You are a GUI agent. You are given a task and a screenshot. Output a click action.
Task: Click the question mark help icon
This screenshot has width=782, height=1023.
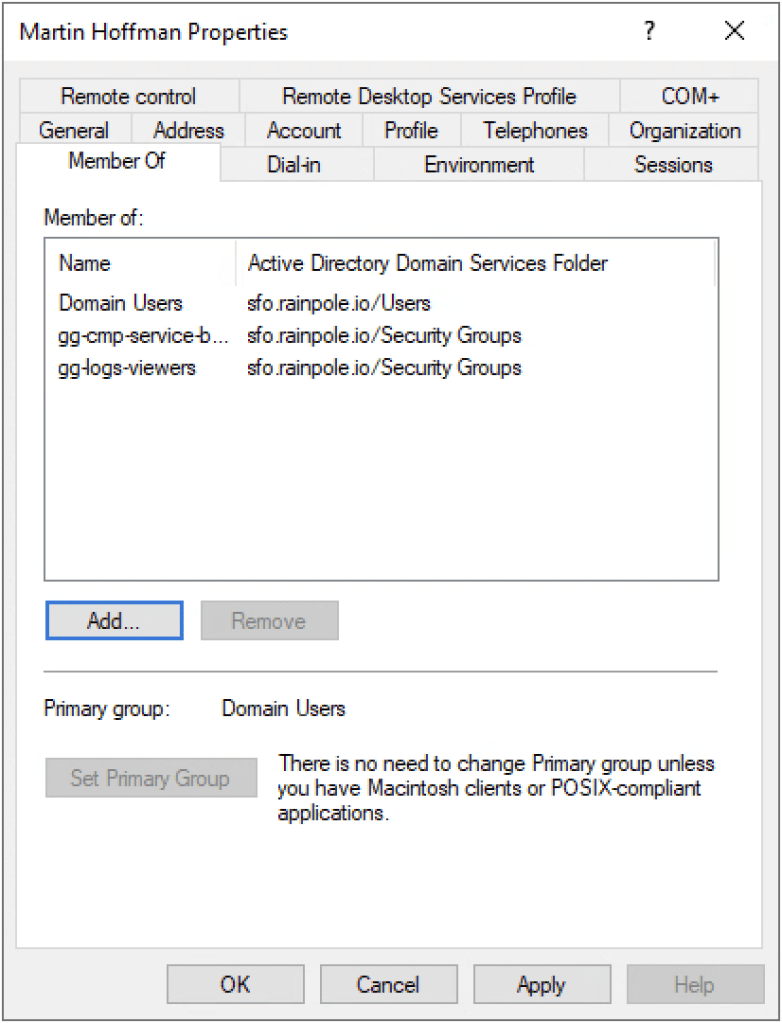click(649, 31)
